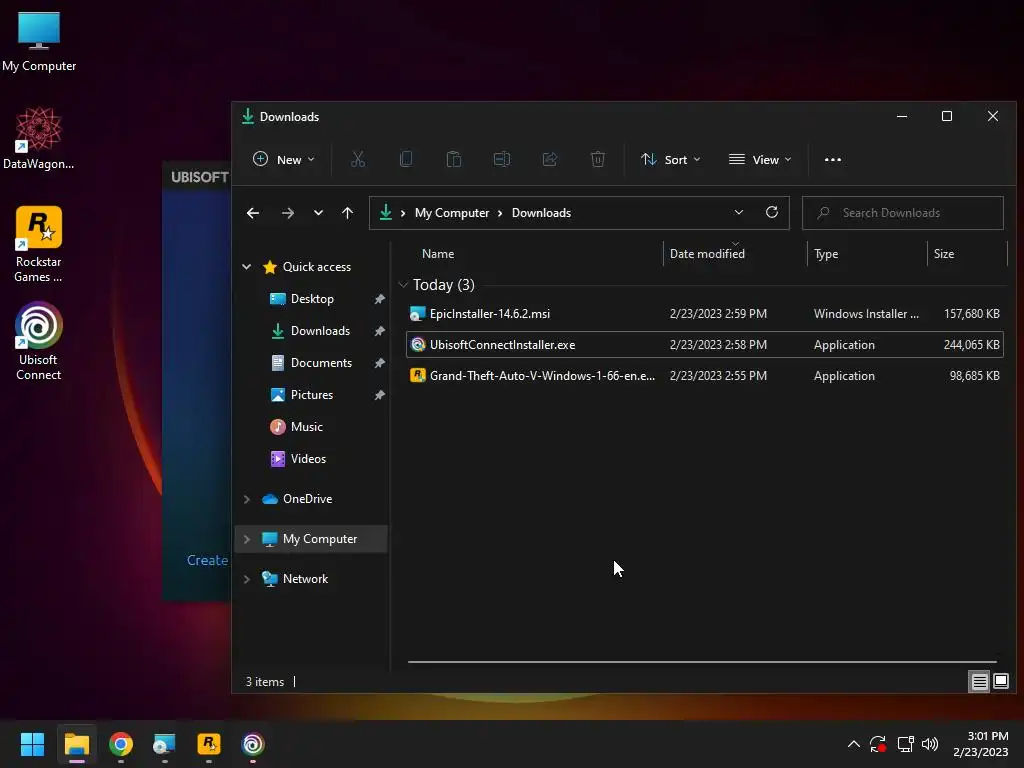Click the 157,680 KB size cell

tap(972, 313)
